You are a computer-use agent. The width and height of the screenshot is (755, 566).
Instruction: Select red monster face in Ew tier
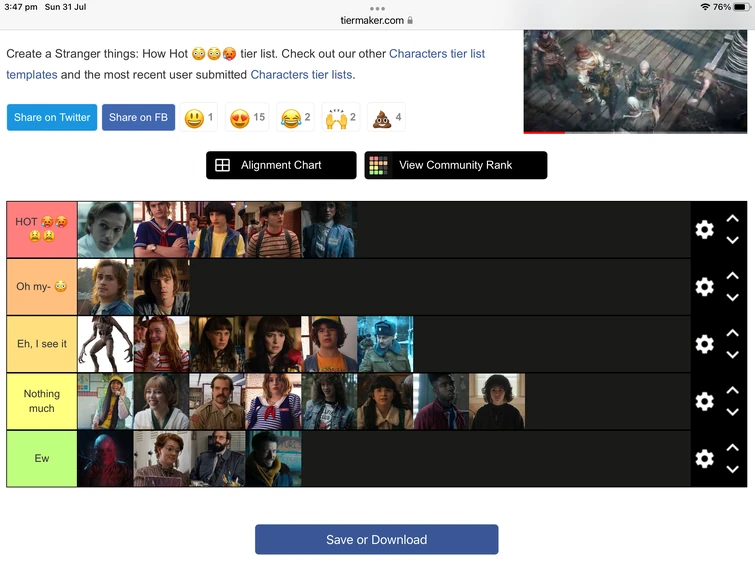(105, 459)
